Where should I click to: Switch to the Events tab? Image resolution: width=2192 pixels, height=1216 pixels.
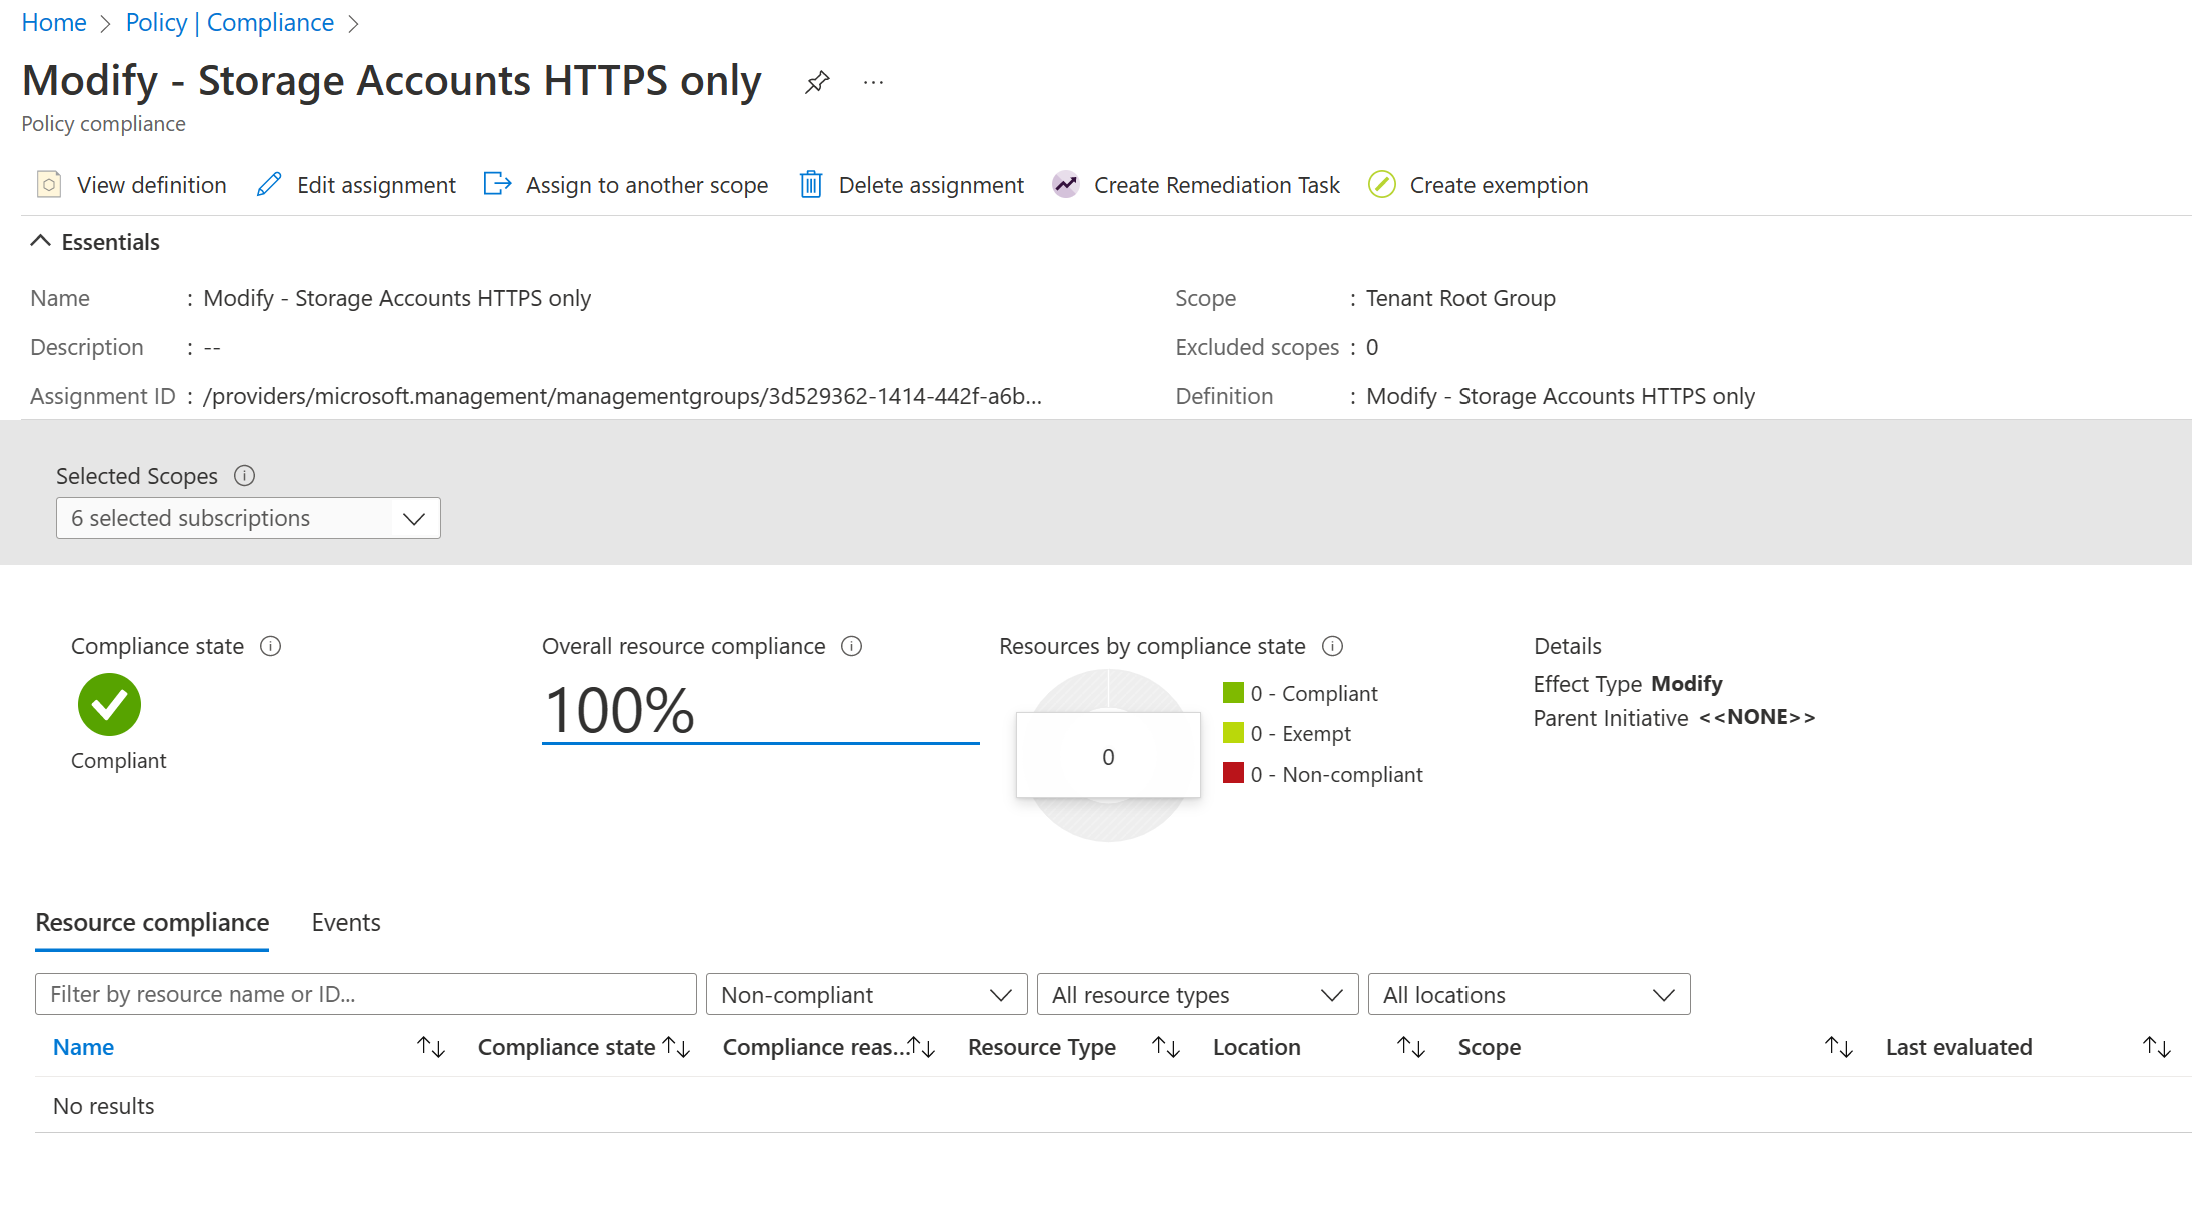pos(345,922)
